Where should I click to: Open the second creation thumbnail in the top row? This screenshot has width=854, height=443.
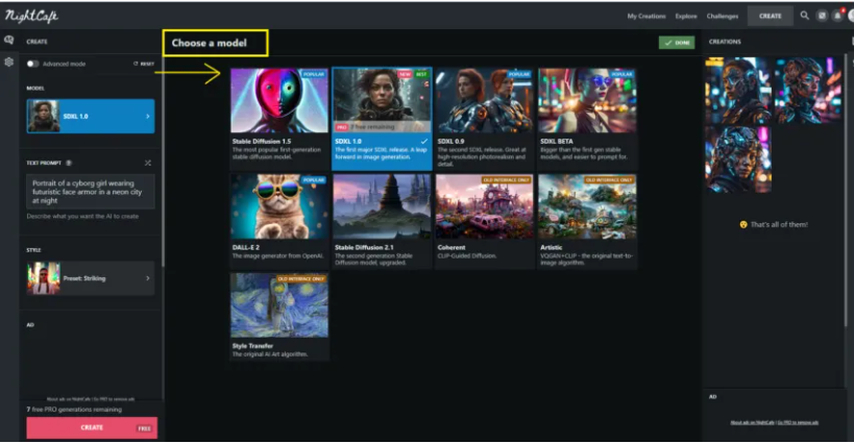click(x=808, y=90)
